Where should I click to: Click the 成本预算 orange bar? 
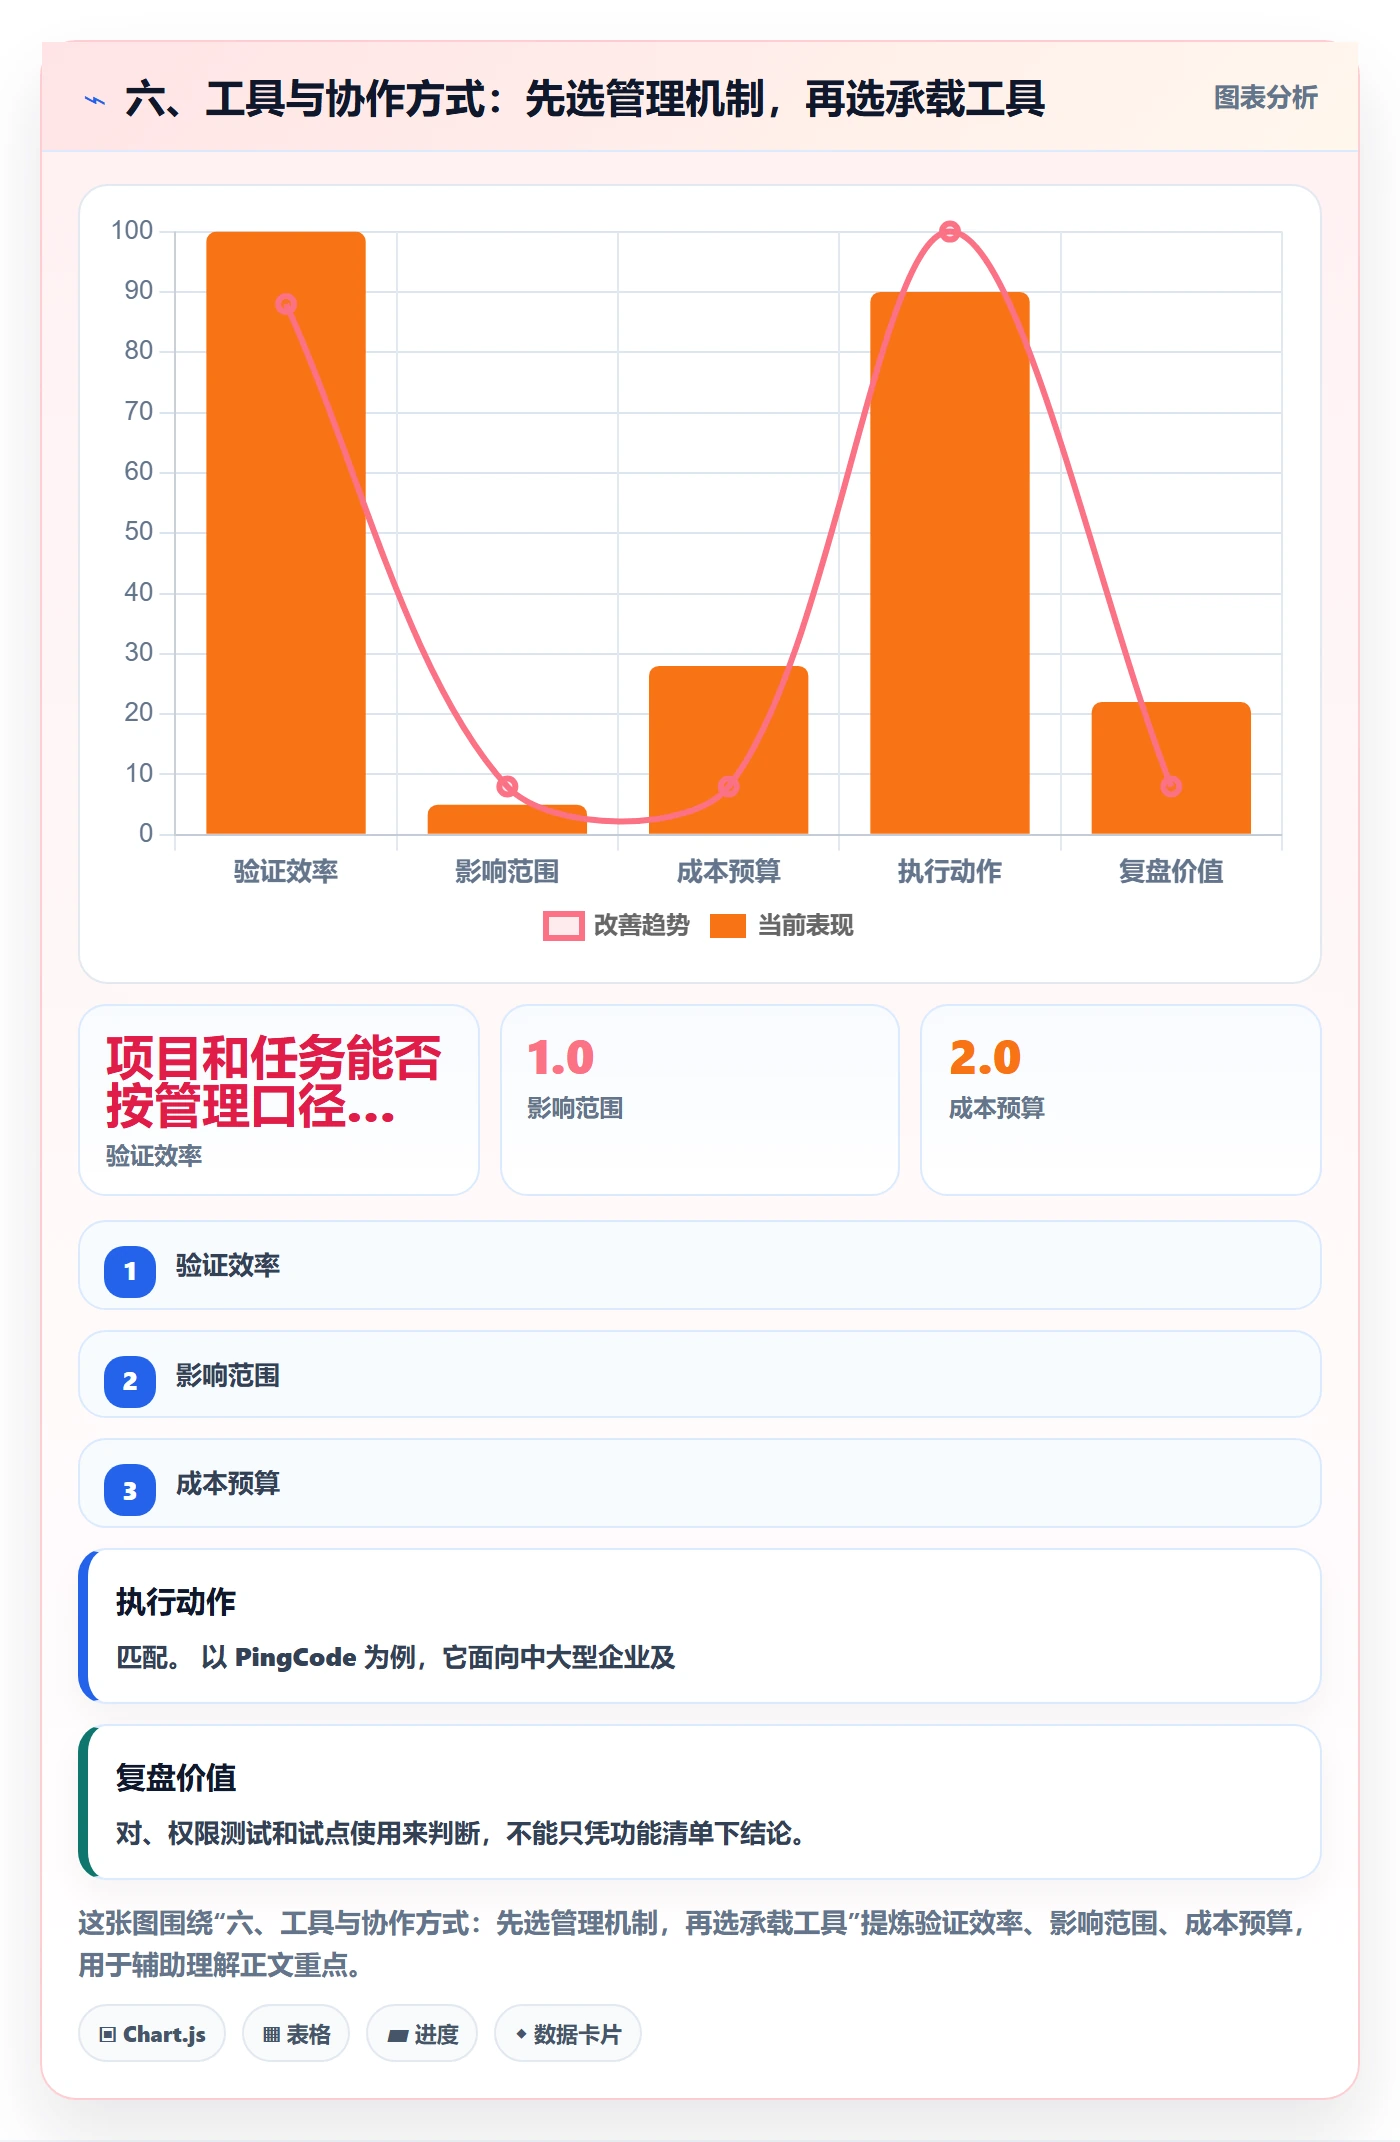click(x=728, y=750)
